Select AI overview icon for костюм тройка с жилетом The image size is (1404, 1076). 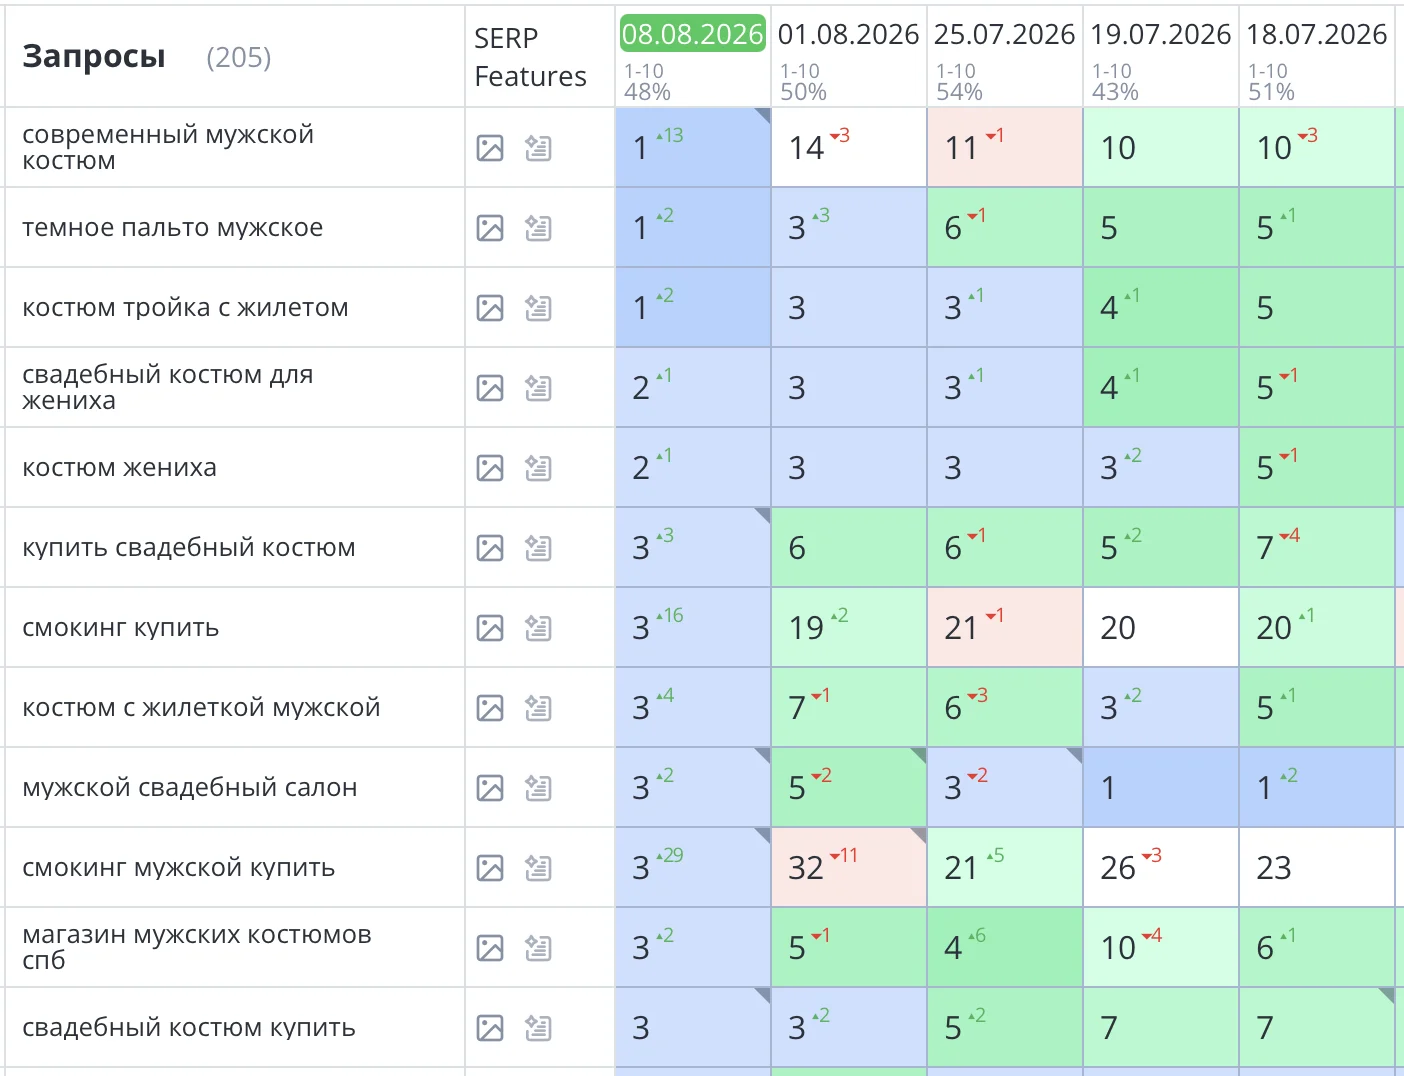(x=538, y=308)
